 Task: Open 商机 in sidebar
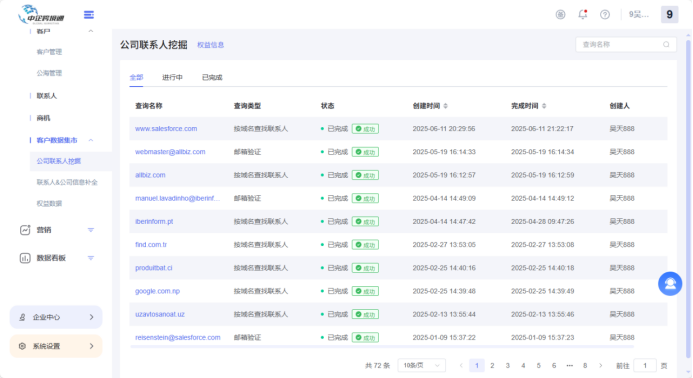tap(43, 118)
